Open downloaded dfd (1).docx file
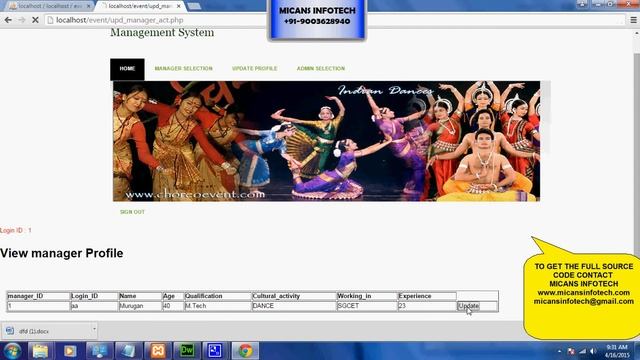 click(x=45, y=331)
